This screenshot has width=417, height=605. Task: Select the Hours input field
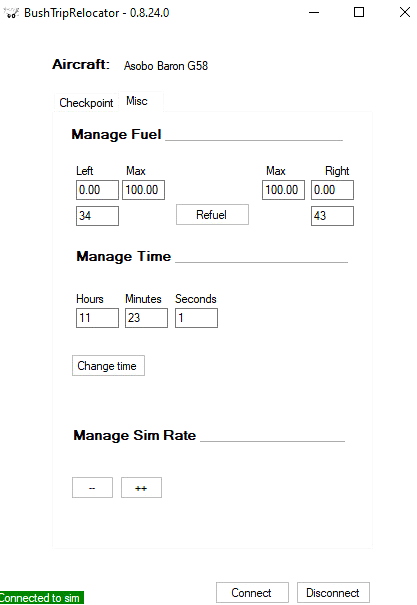click(x=97, y=318)
